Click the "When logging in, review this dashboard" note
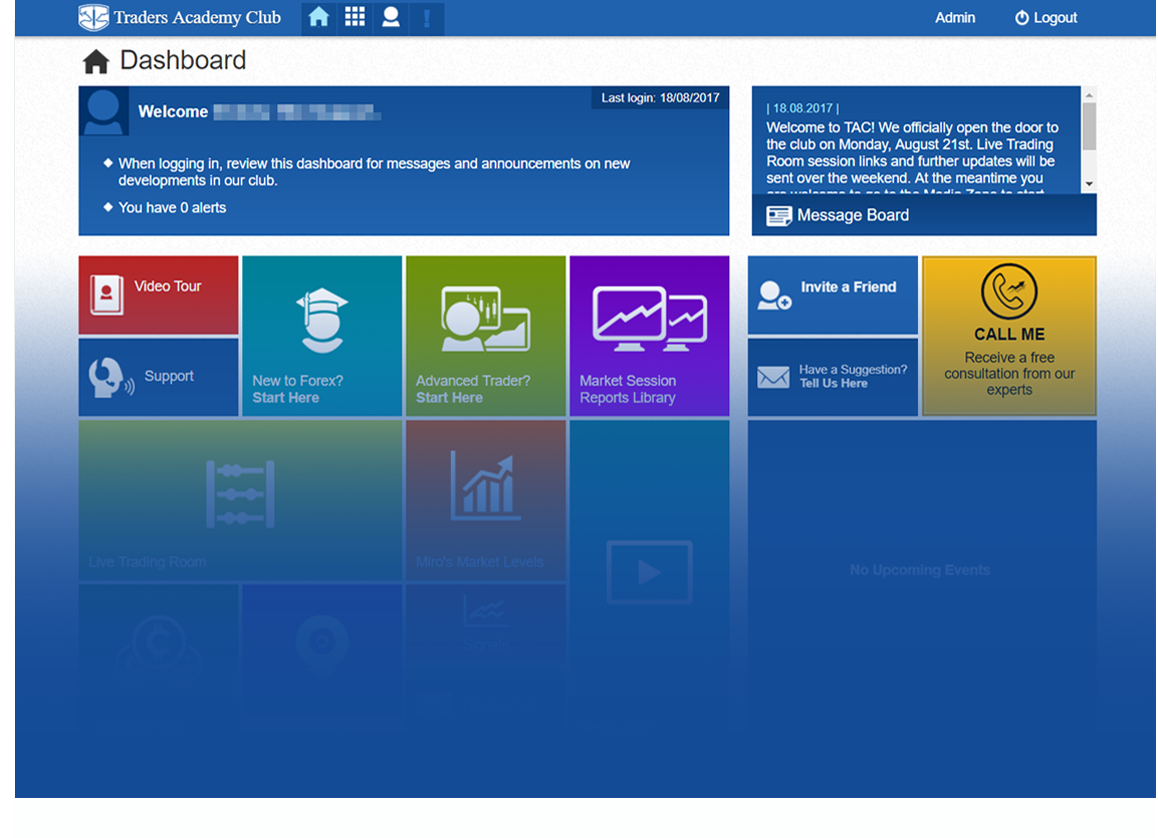This screenshot has width=1158, height=838. [x=374, y=172]
